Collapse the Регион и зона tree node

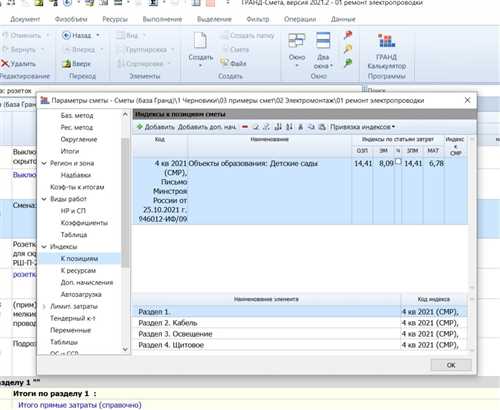click(44, 163)
